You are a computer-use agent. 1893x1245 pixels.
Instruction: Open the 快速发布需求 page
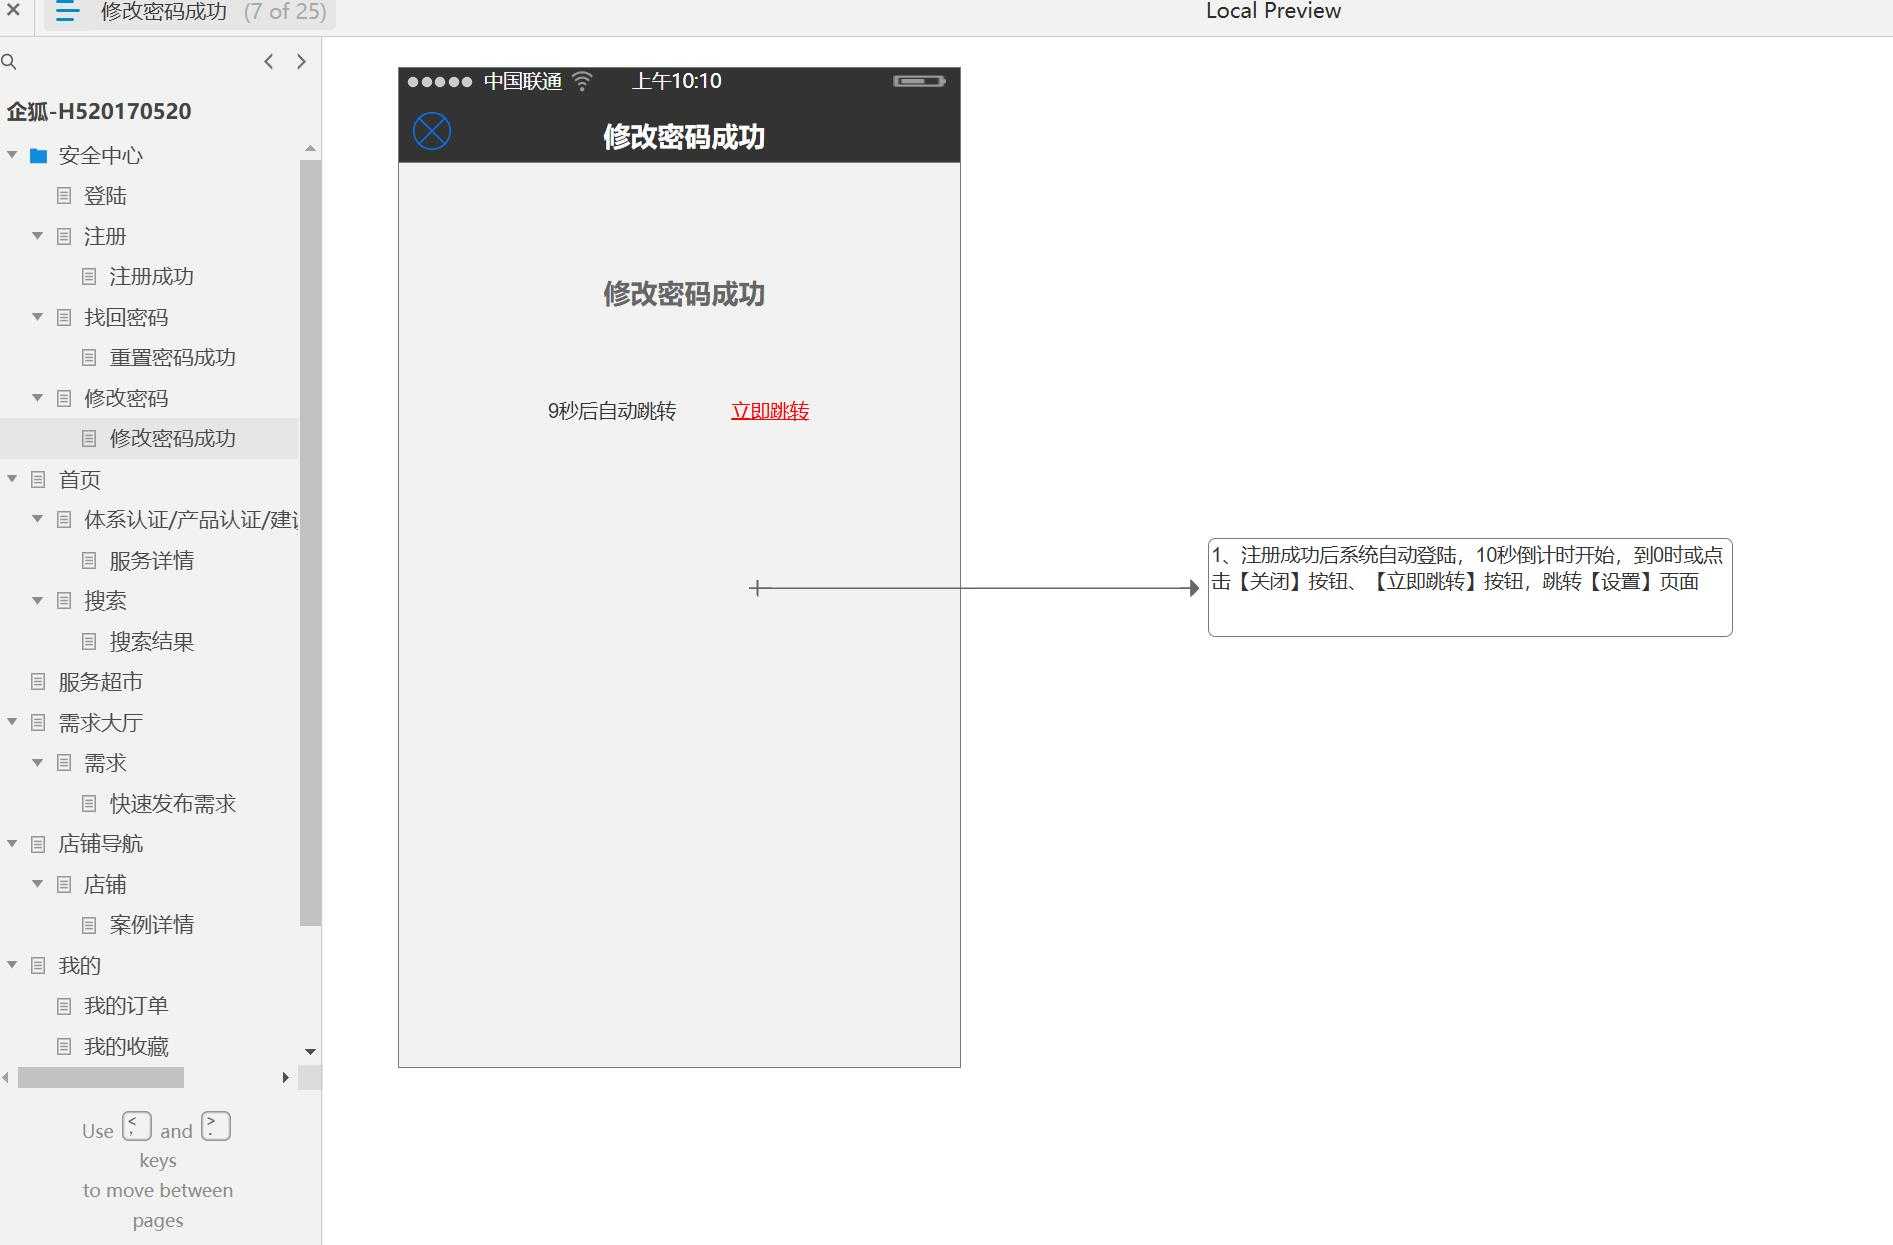172,803
